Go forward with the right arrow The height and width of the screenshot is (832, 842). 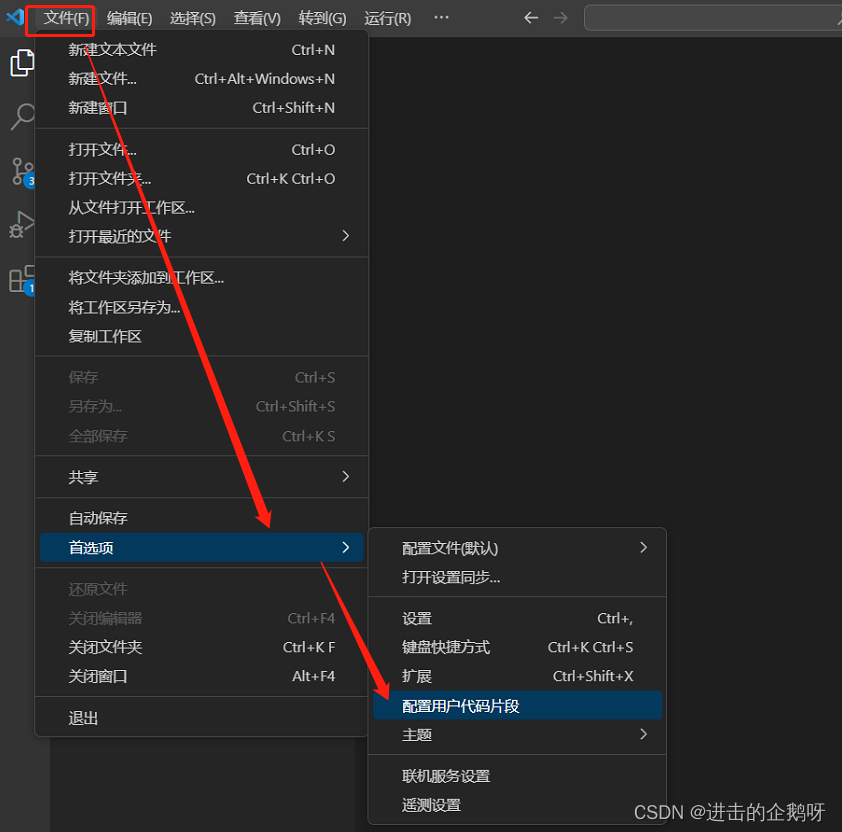560,18
